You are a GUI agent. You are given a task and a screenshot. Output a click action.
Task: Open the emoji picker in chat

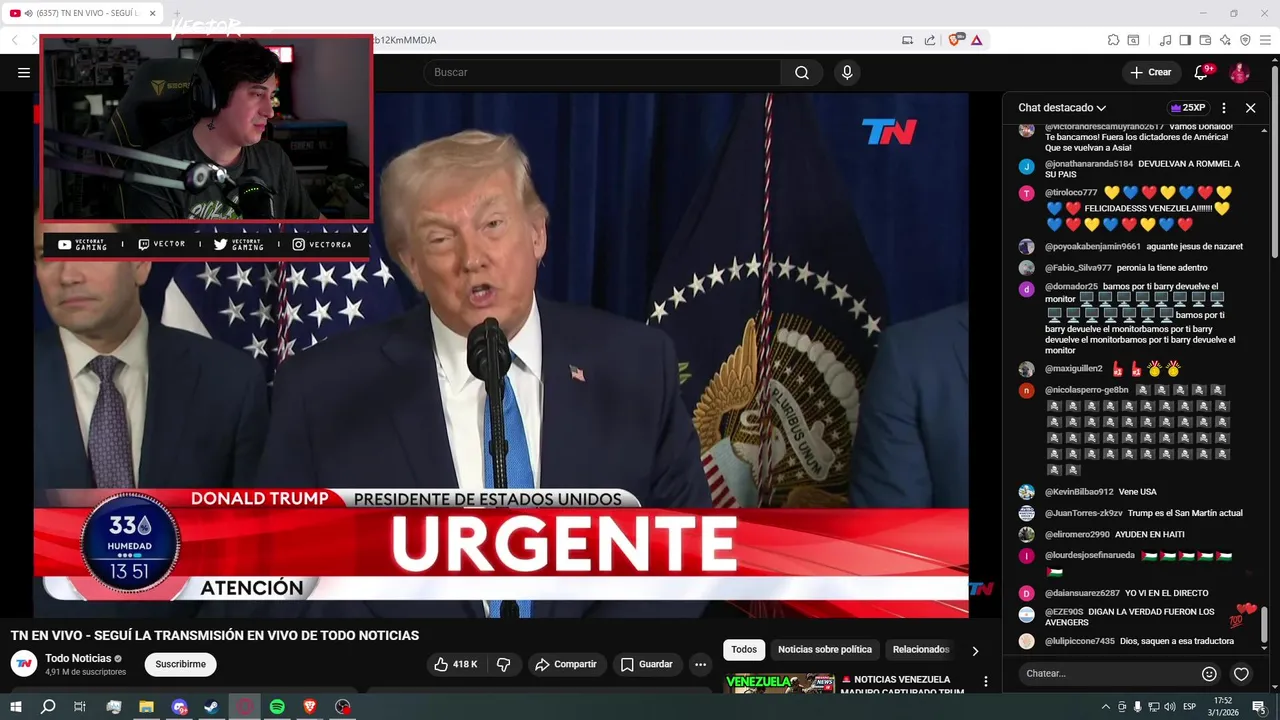click(x=1209, y=674)
